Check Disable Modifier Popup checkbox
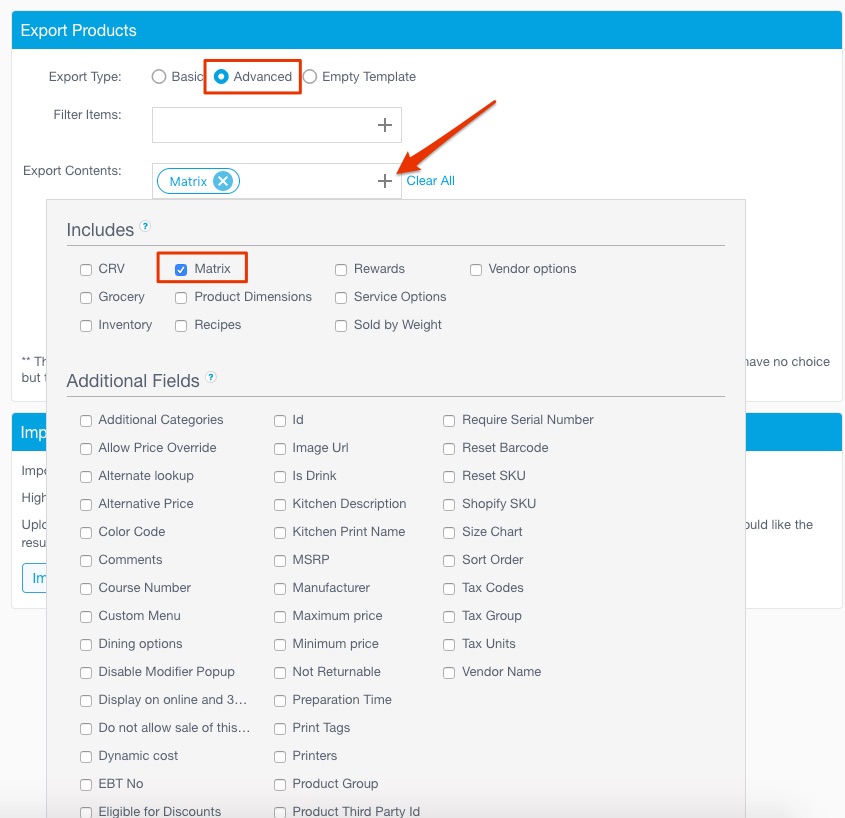Screen dimensions: 845x818 [x=86, y=673]
